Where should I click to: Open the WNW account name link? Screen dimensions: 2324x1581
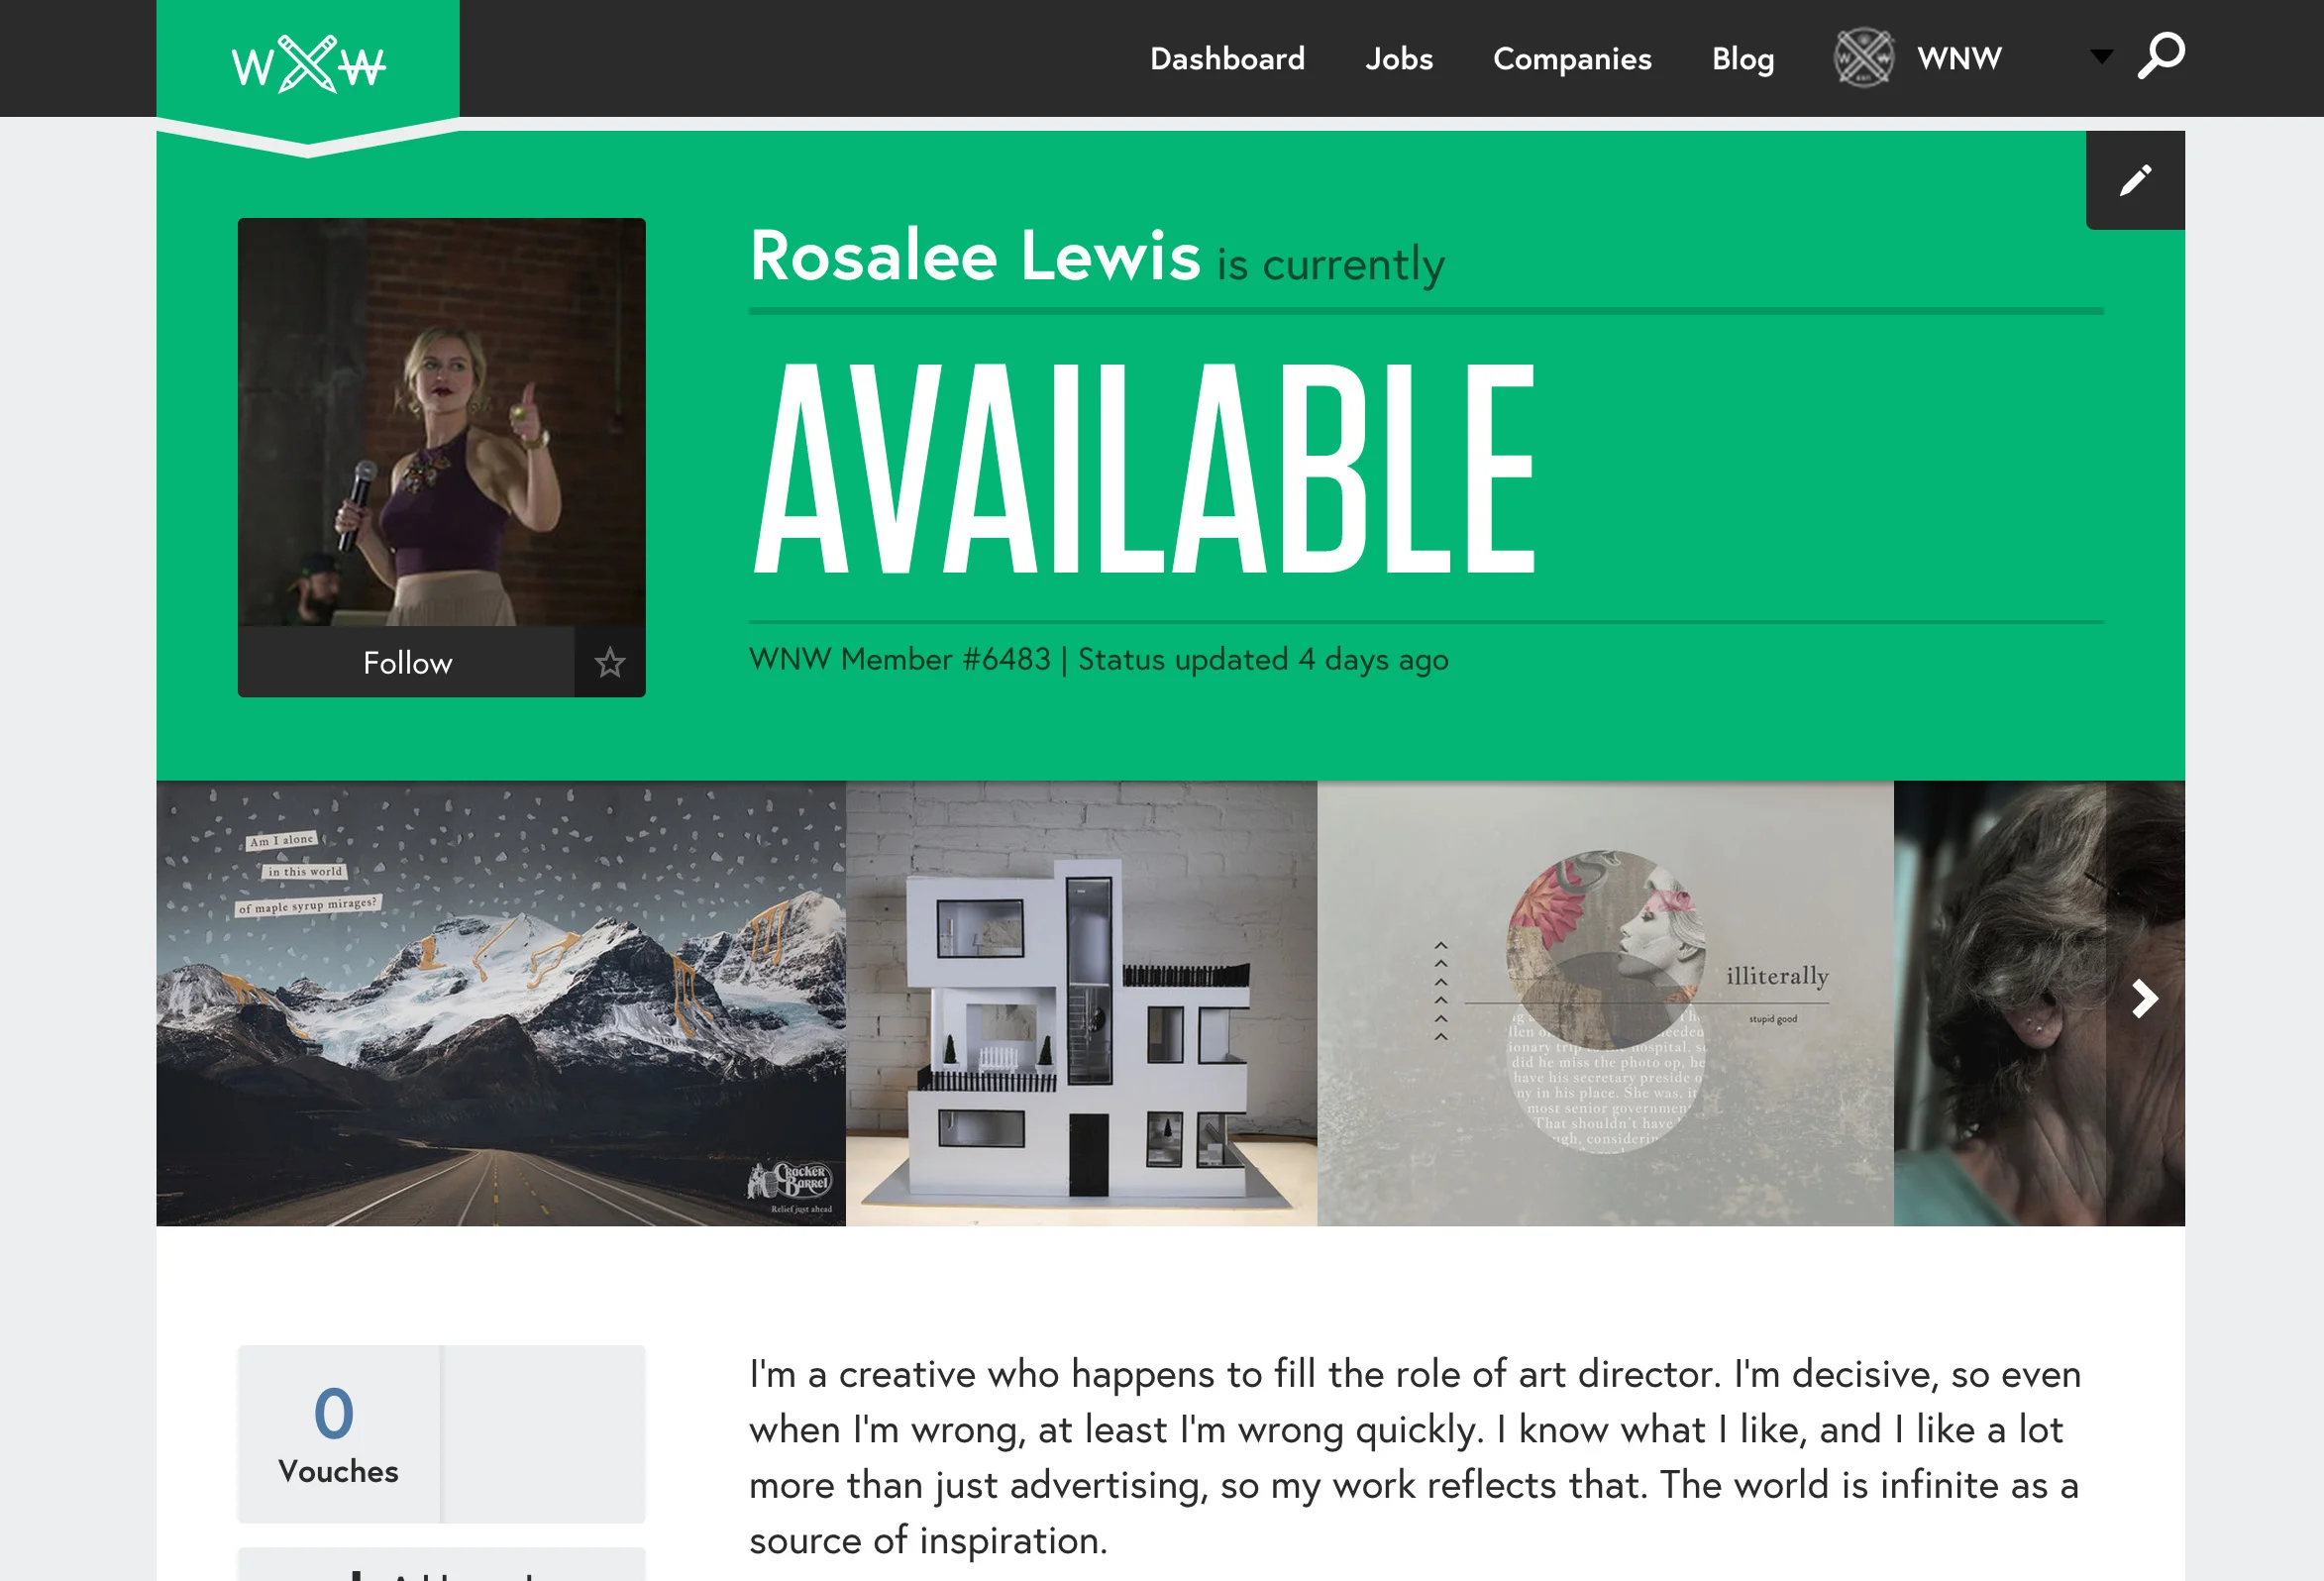1959,58
